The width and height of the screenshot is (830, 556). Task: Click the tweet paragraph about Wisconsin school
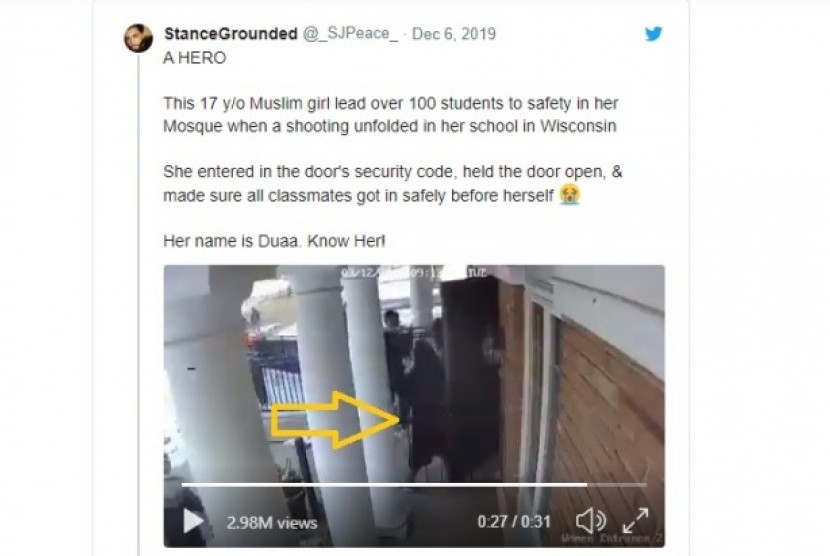coord(391,114)
